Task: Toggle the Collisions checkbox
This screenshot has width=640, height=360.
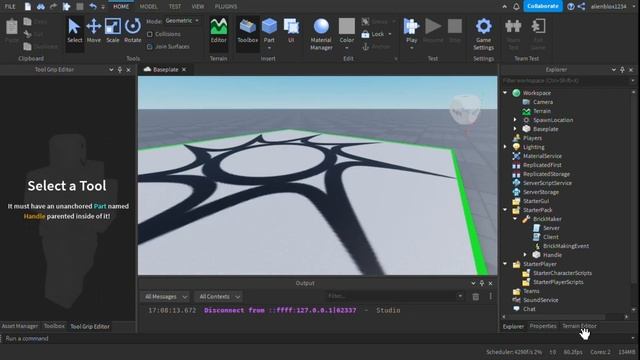Action: tap(150, 34)
